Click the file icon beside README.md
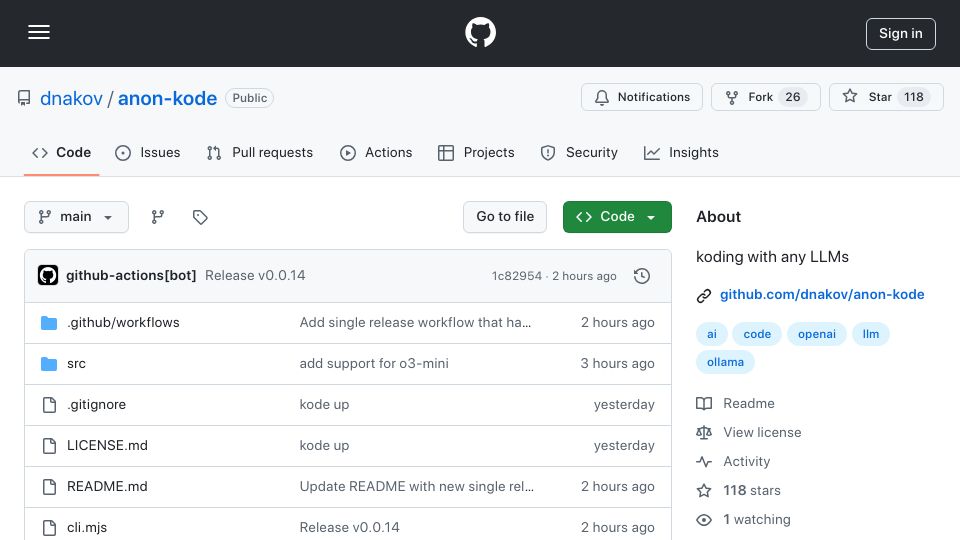Screen dimensions: 960x540 coord(49,487)
